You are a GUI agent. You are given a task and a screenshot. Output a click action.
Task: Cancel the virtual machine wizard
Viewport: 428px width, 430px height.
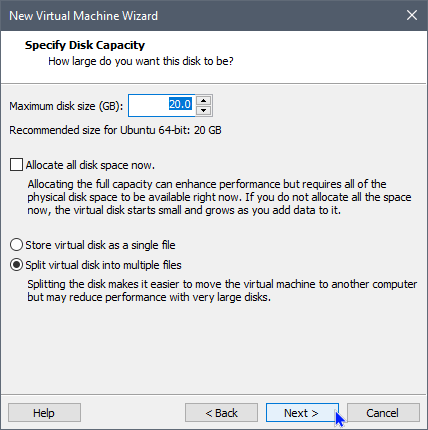(383, 413)
